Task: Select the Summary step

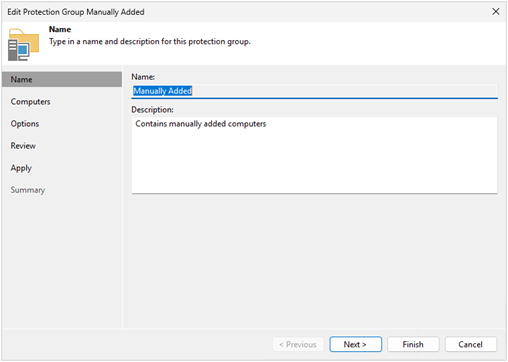Action: [x=28, y=190]
